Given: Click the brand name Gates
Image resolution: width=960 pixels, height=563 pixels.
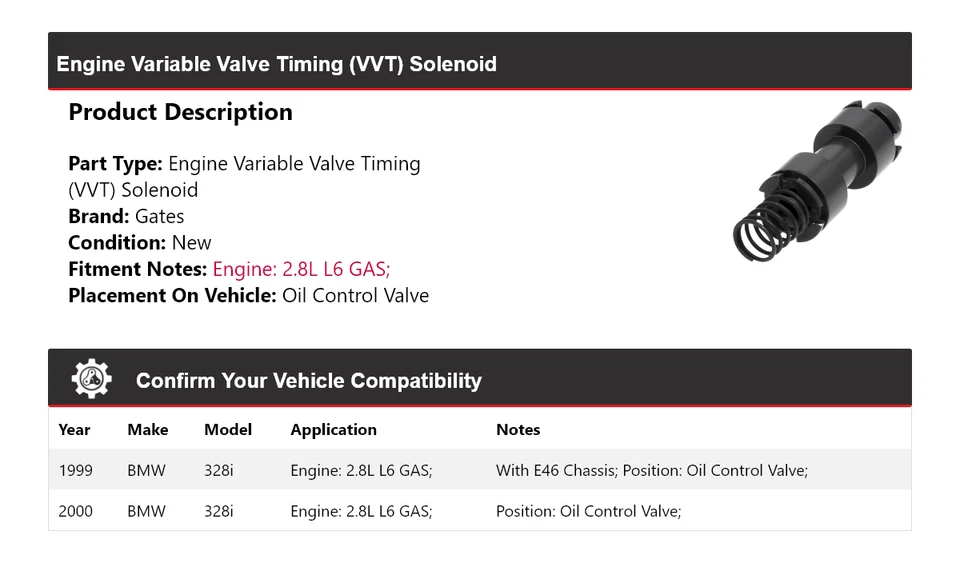Looking at the screenshot, I should 160,216.
